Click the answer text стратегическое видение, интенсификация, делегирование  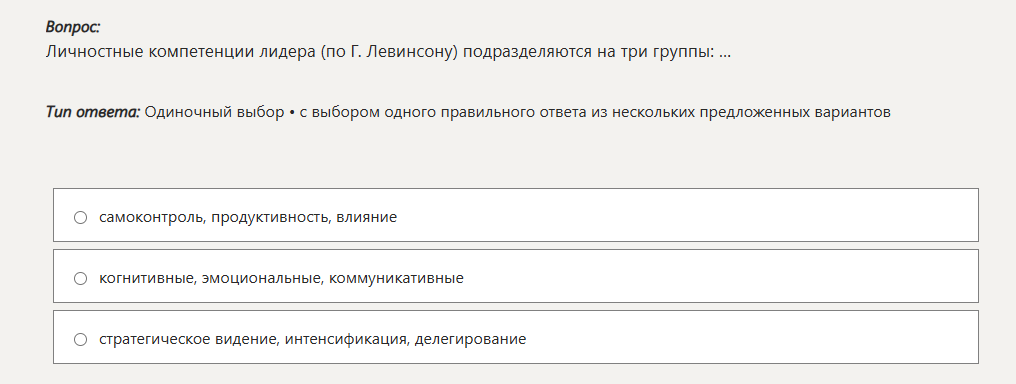pos(312,339)
